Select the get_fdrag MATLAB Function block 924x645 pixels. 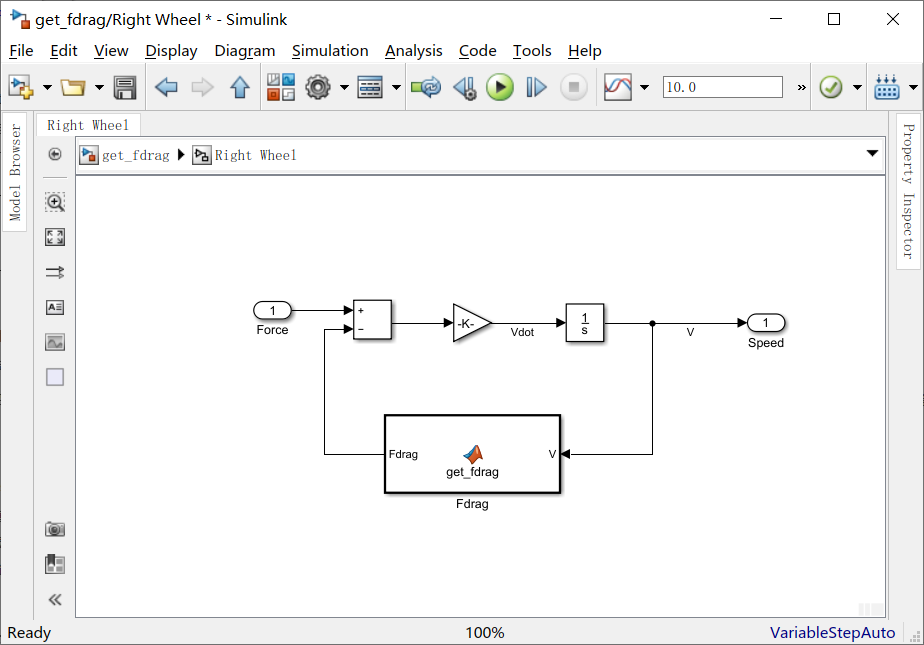[x=472, y=454]
